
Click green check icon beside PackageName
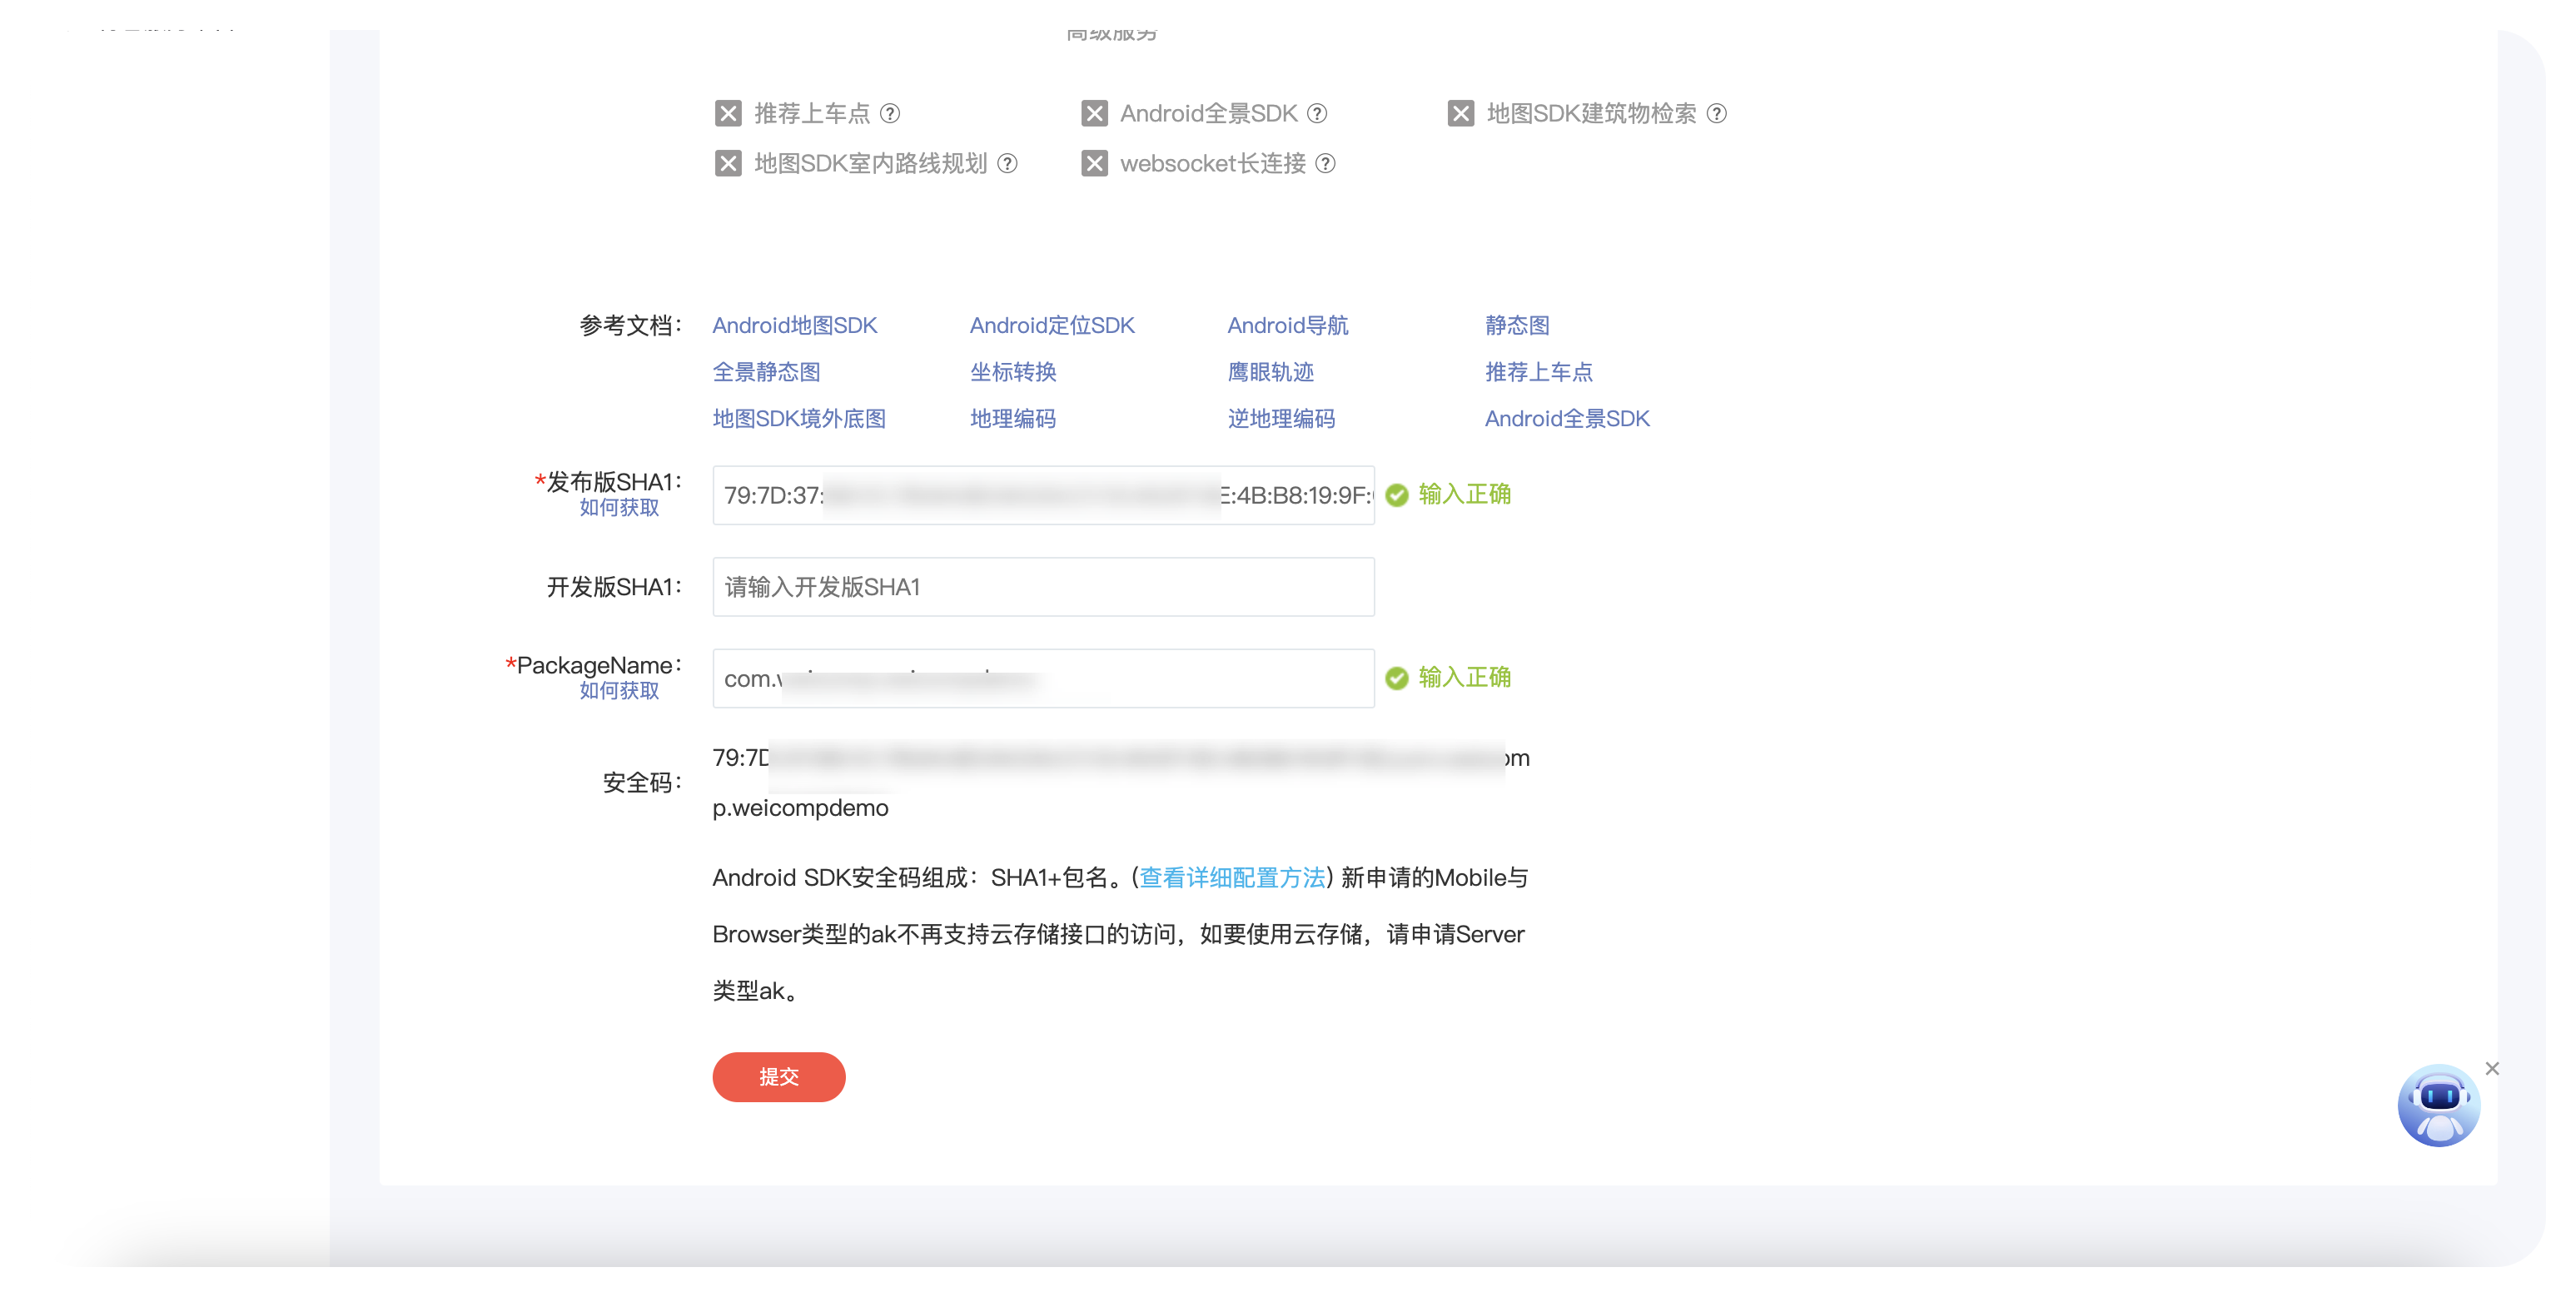click(x=1396, y=678)
